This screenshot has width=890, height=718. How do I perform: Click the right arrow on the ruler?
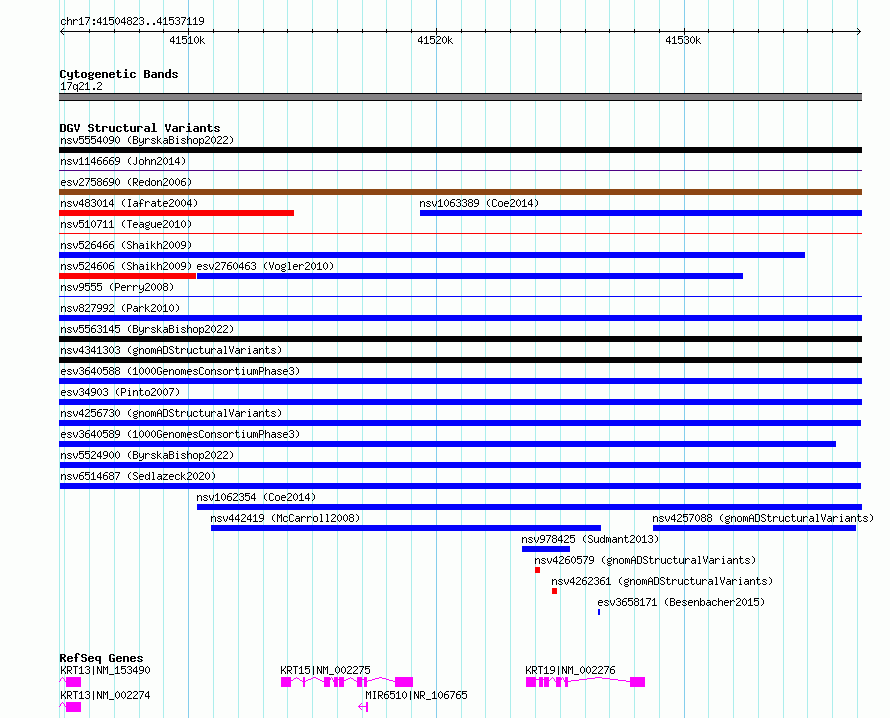[x=859, y=32]
